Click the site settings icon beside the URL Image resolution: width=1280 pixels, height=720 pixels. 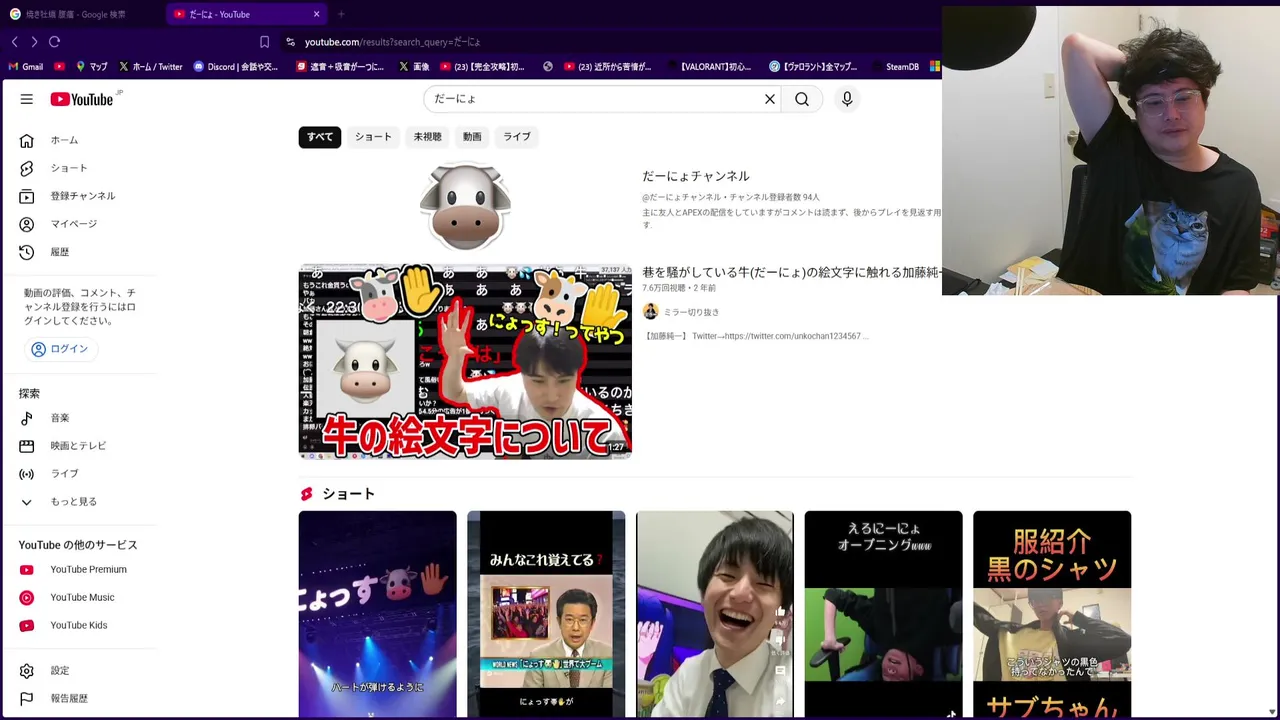coord(290,42)
